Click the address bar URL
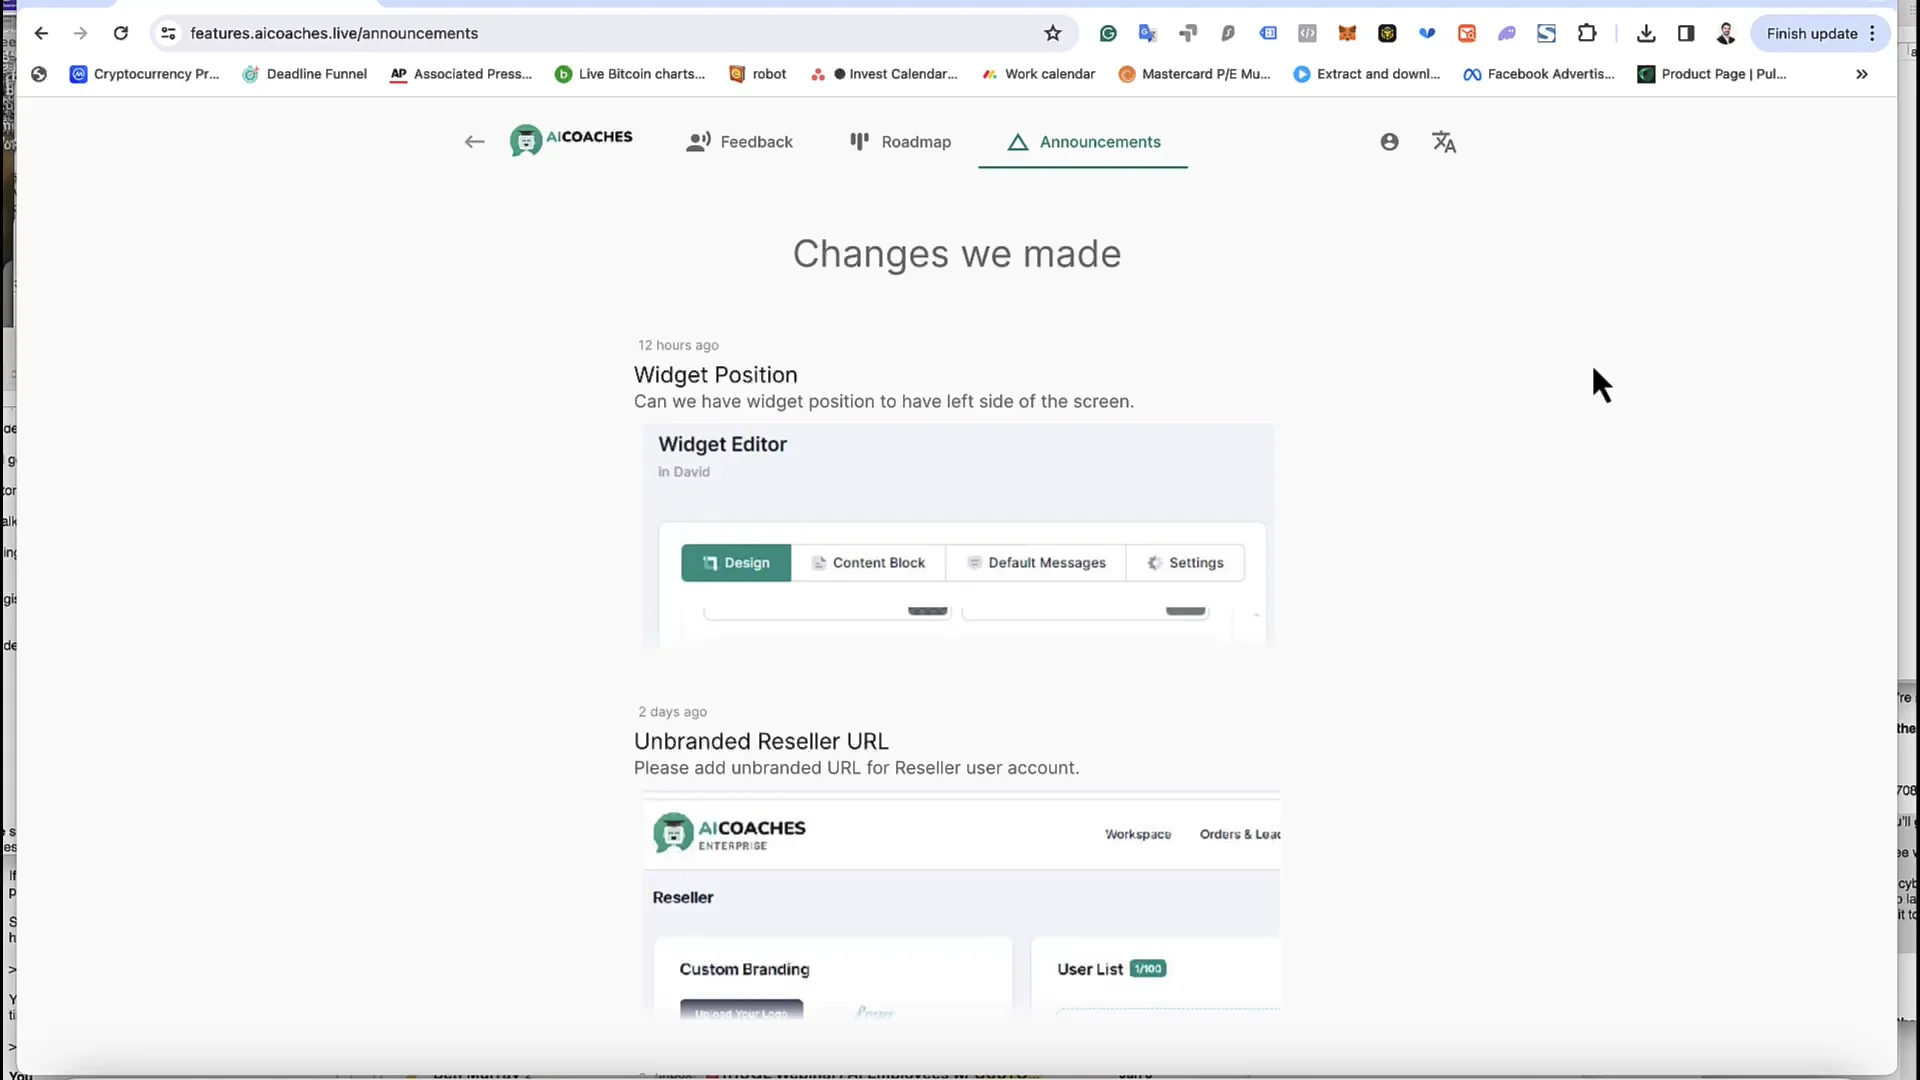Screen dimensions: 1920x1080 (x=334, y=33)
